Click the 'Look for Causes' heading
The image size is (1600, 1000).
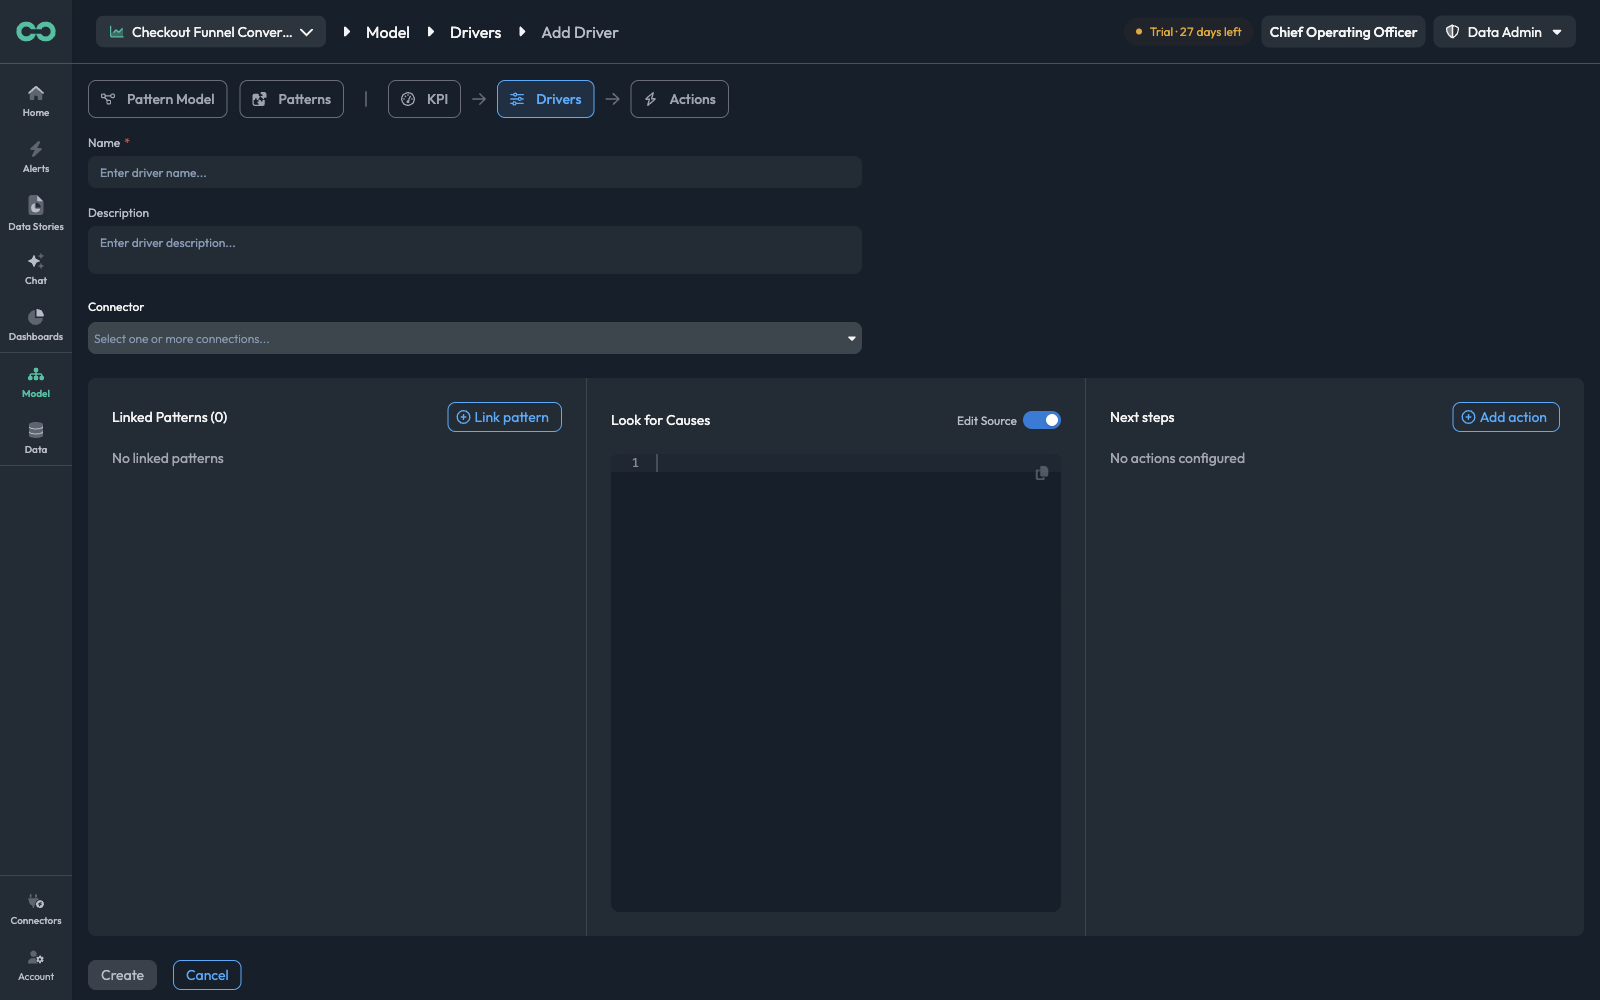pyautogui.click(x=661, y=420)
